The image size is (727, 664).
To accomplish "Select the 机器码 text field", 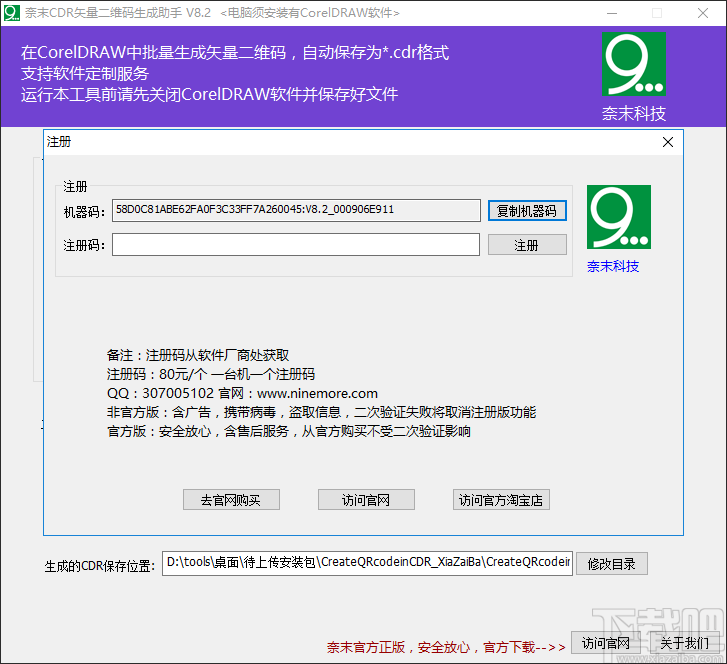I will pos(296,210).
